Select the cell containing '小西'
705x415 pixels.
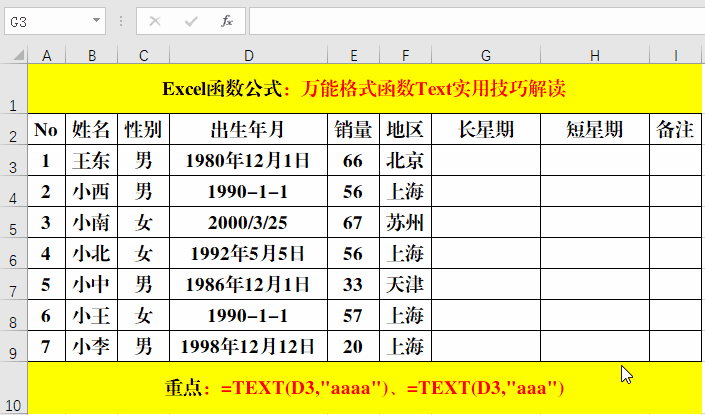[92, 191]
